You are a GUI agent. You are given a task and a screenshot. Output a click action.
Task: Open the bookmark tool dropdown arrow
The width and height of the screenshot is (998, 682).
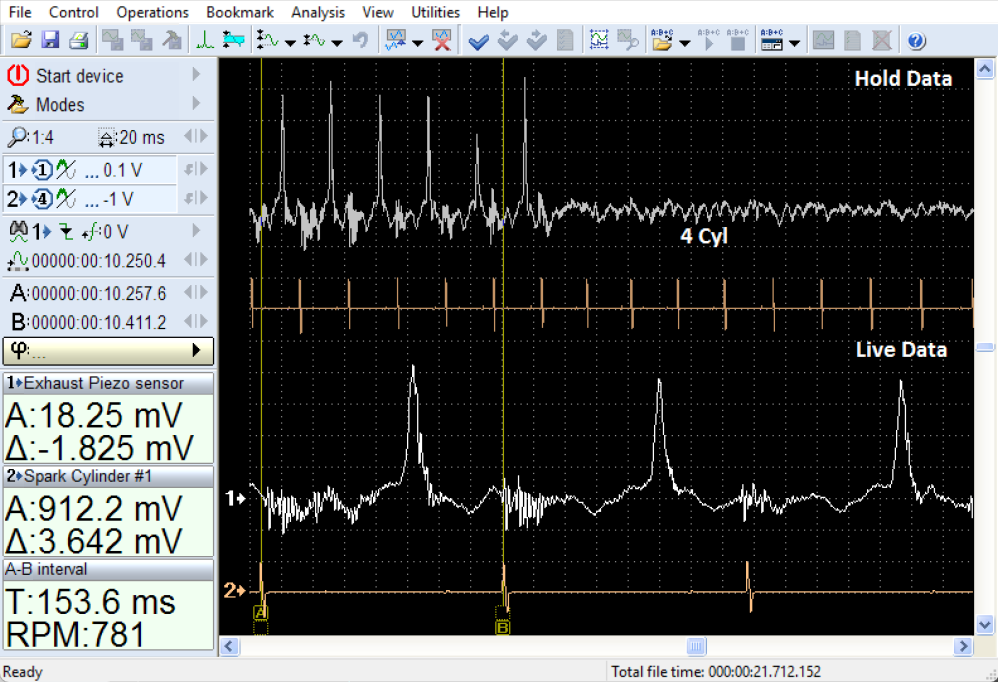coord(418,43)
